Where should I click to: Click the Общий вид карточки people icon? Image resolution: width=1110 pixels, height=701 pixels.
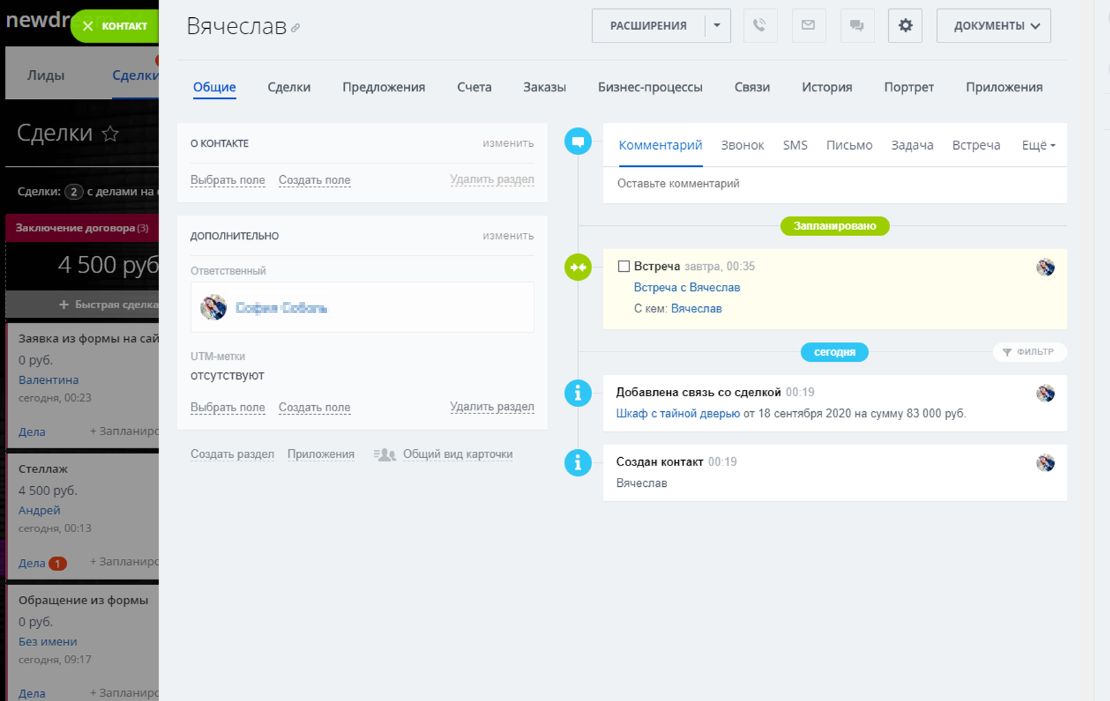385,454
